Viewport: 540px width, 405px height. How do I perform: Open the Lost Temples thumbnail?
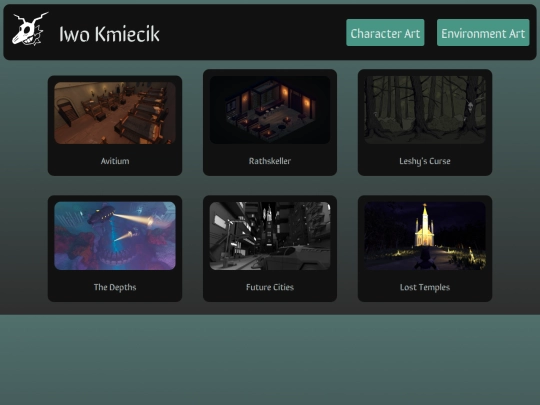click(425, 236)
